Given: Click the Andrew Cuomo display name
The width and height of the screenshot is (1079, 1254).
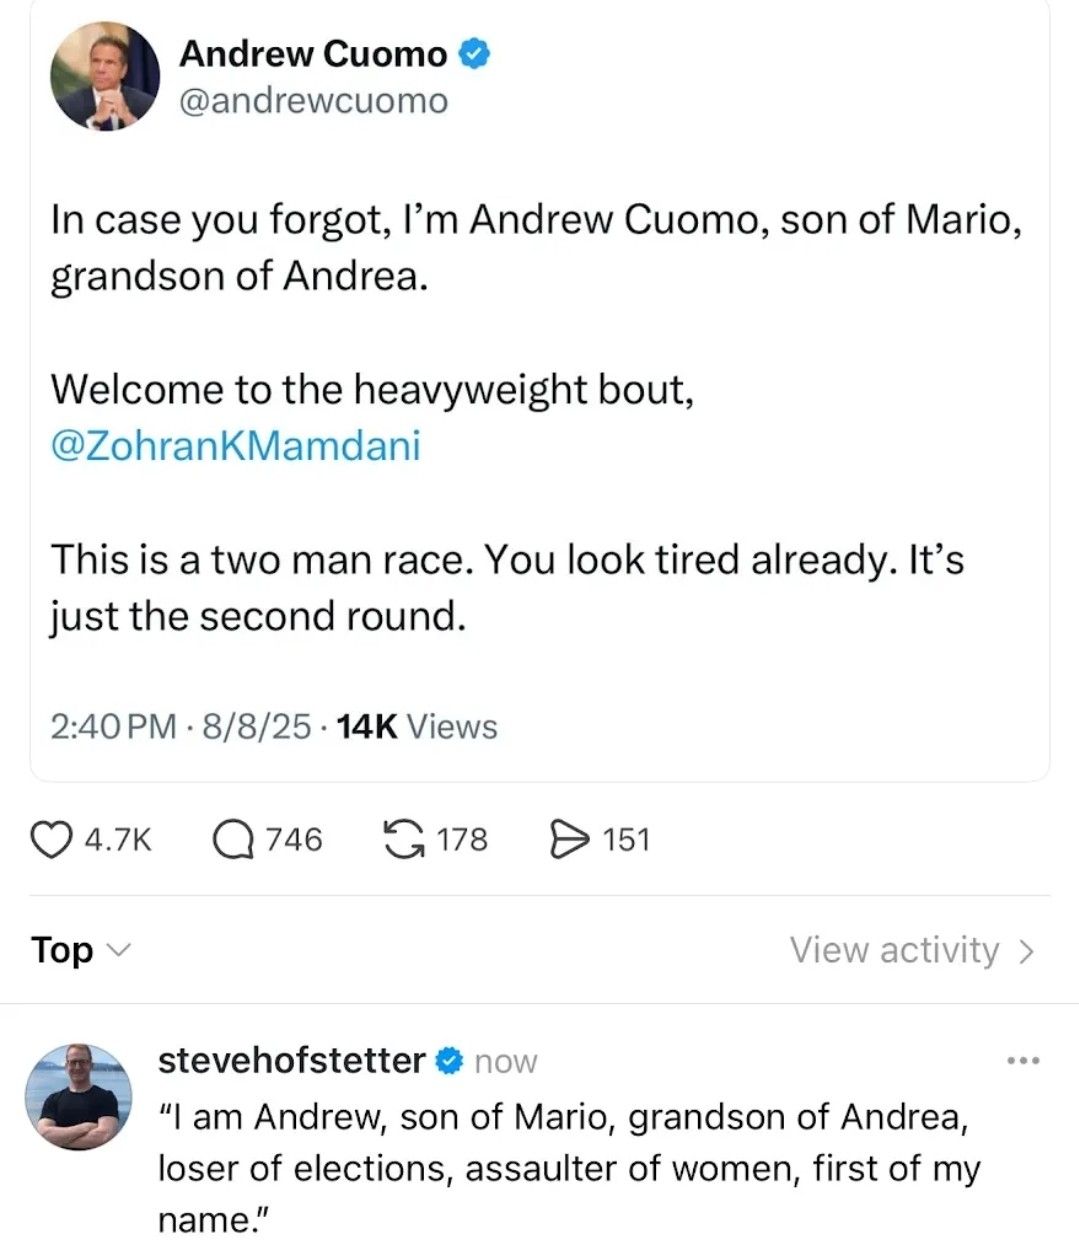Looking at the screenshot, I should coord(313,54).
